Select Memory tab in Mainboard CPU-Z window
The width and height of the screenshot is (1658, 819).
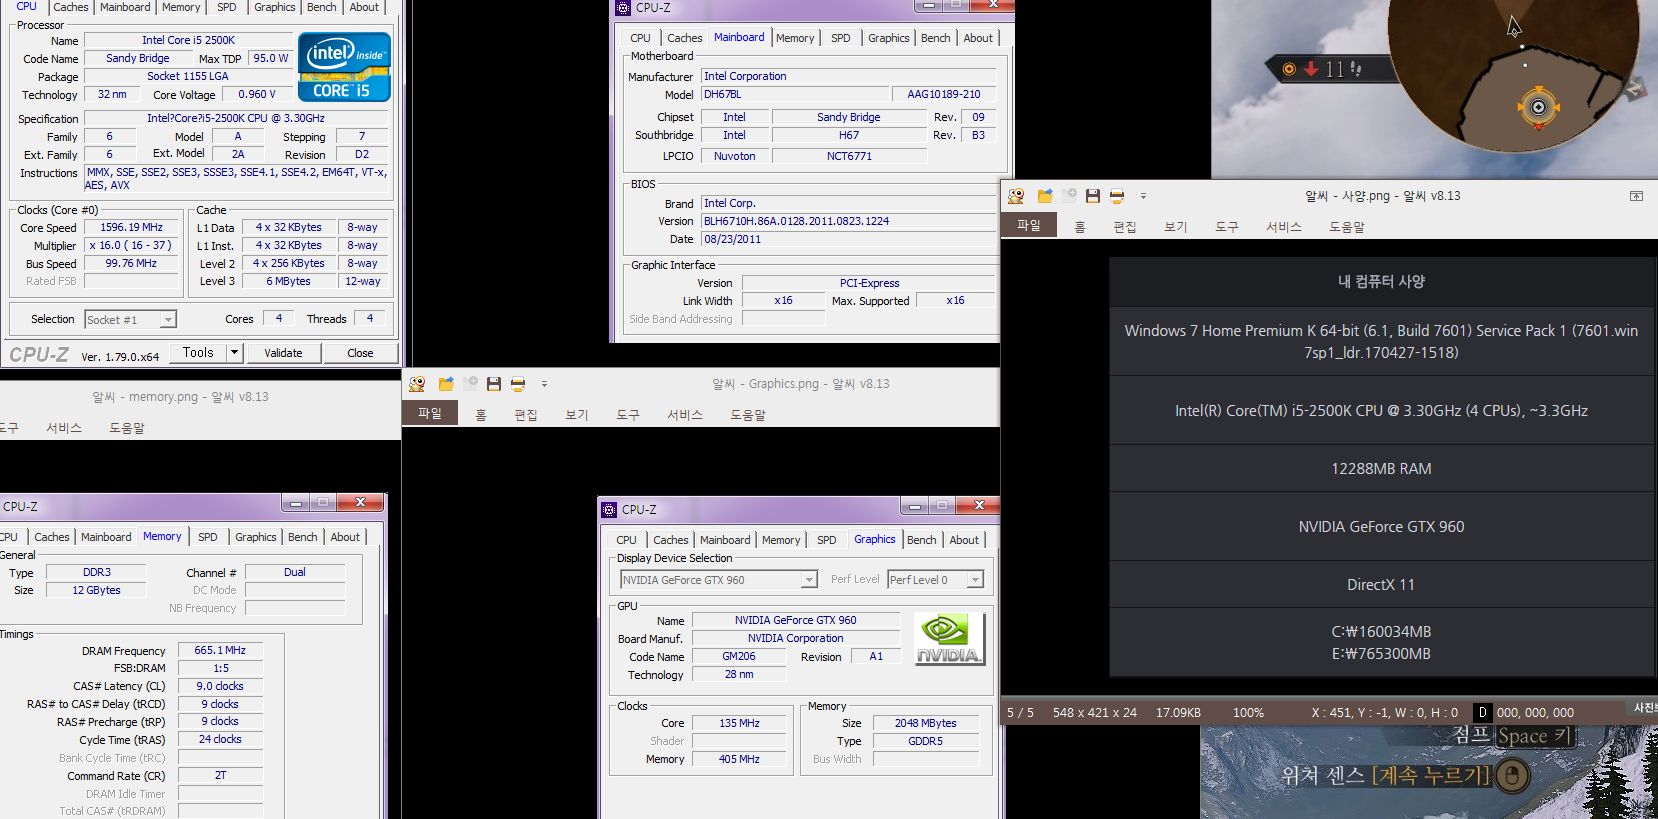click(x=795, y=38)
